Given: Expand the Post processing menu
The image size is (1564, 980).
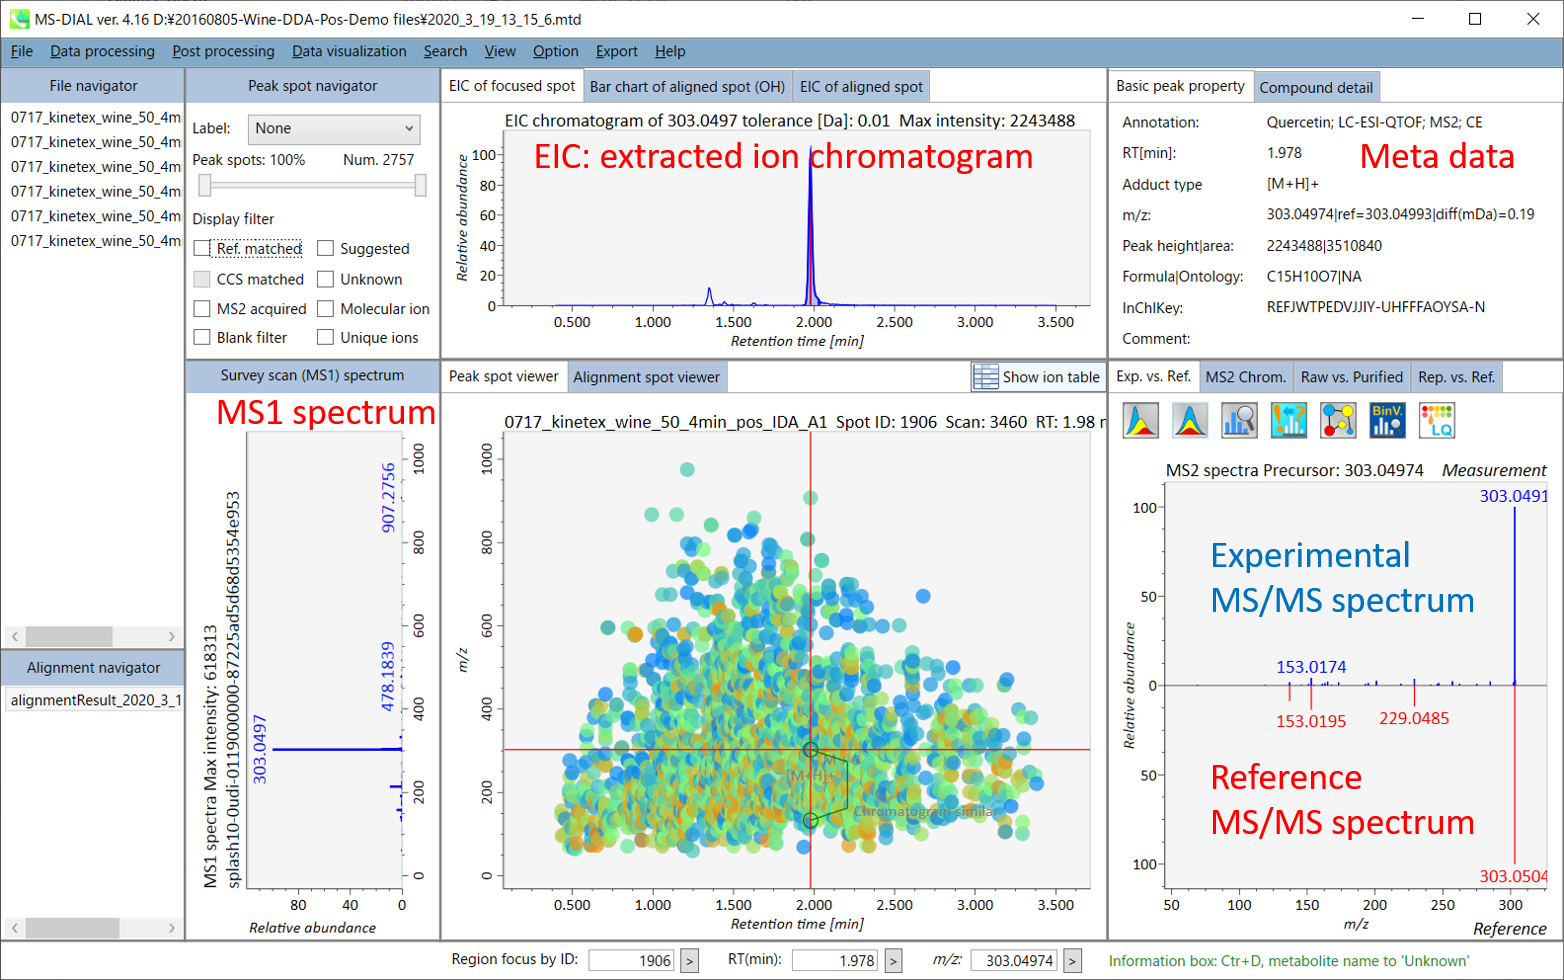Looking at the screenshot, I should [223, 51].
